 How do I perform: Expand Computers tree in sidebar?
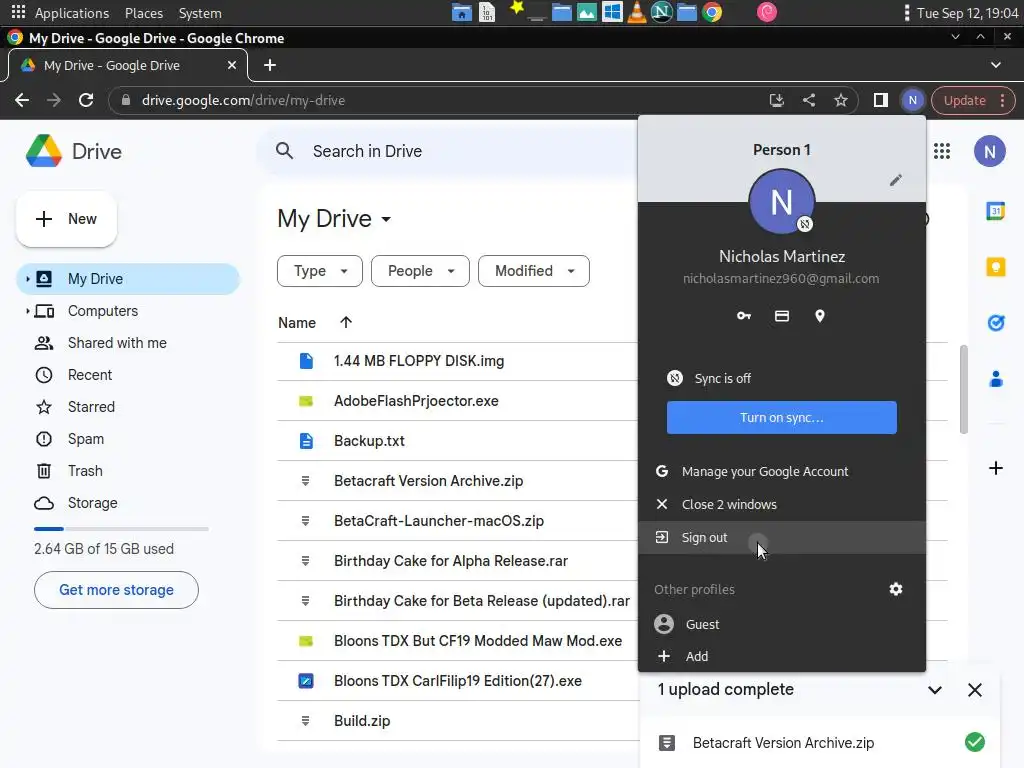point(27,311)
